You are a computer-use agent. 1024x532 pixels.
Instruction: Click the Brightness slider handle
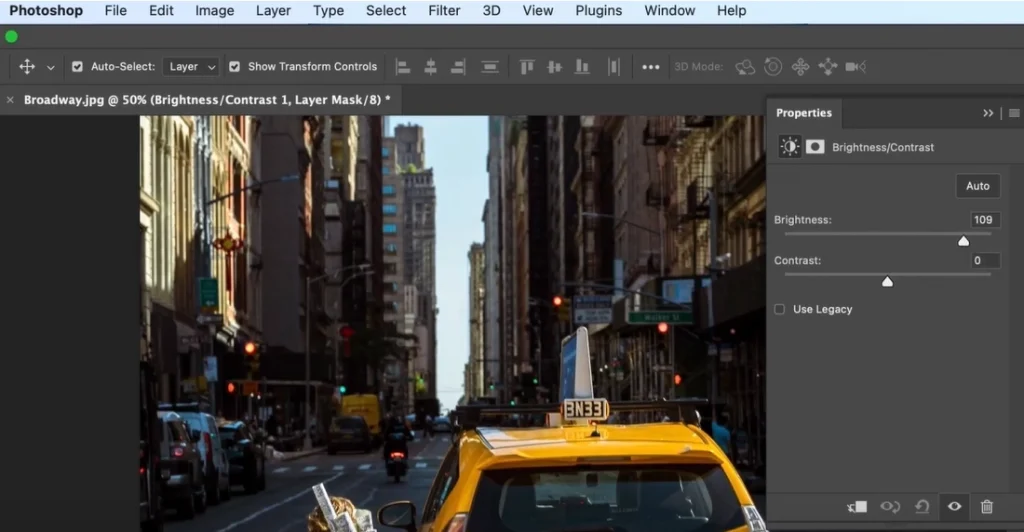(963, 241)
